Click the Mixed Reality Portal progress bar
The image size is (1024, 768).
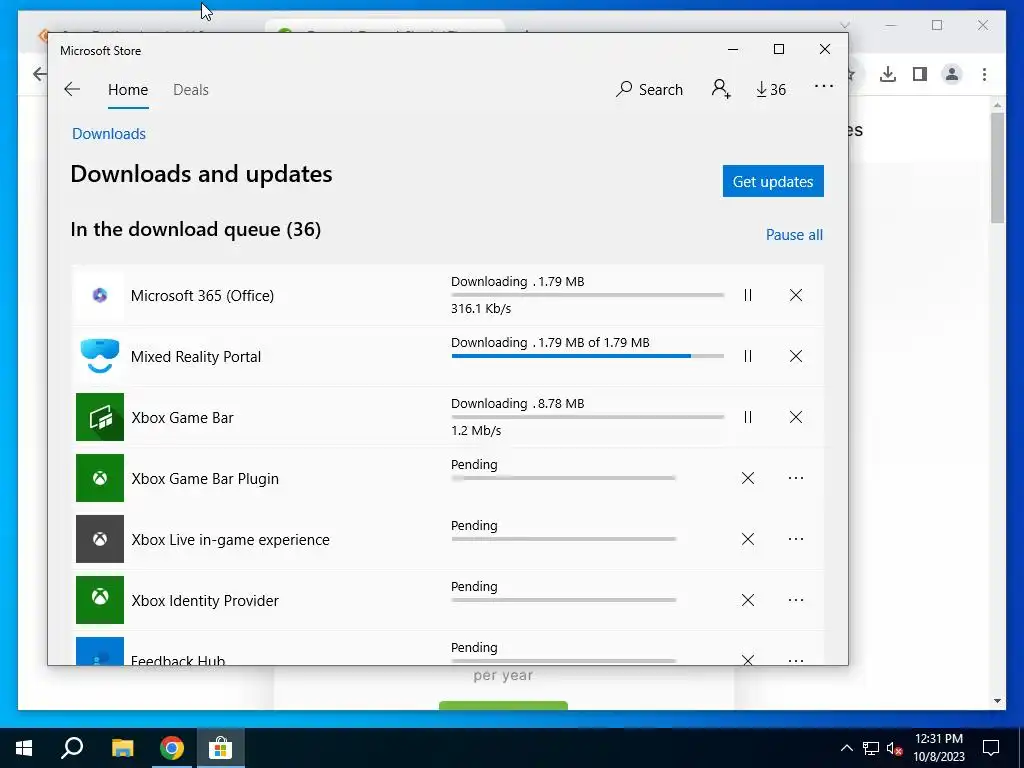point(588,356)
